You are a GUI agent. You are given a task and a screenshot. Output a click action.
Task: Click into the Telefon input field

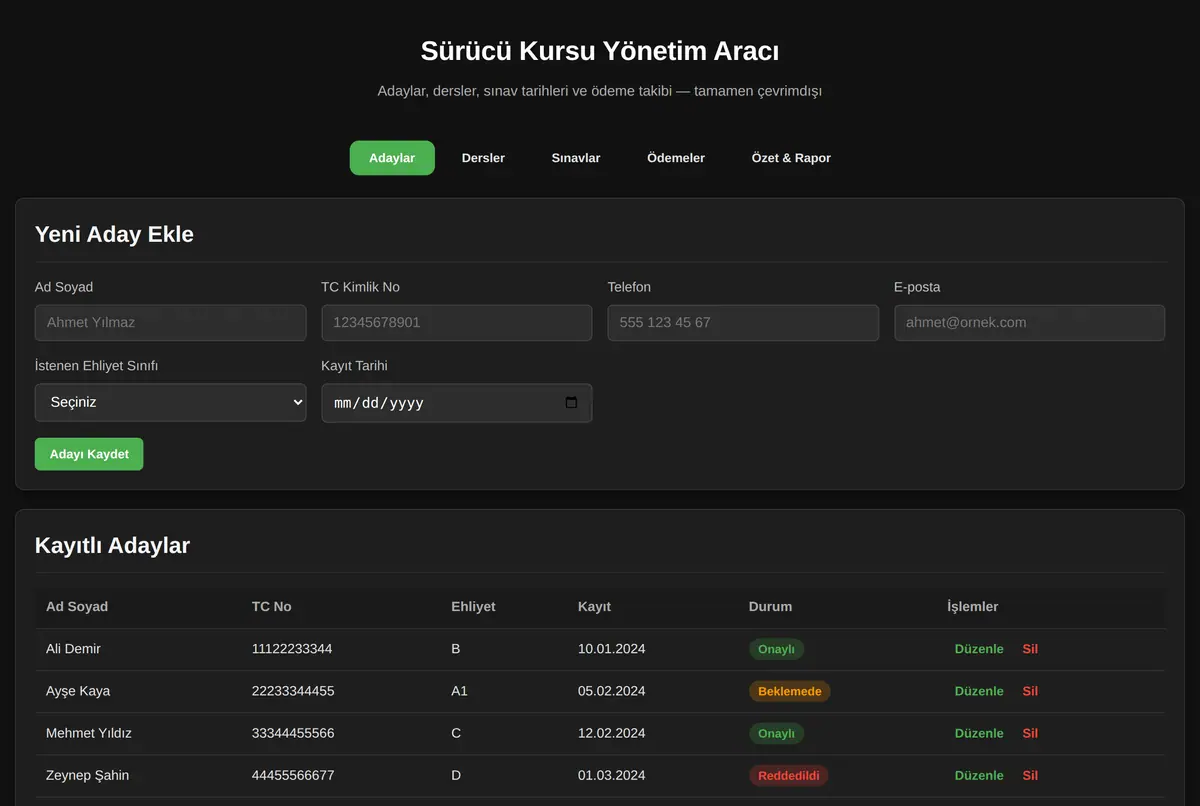[743, 323]
